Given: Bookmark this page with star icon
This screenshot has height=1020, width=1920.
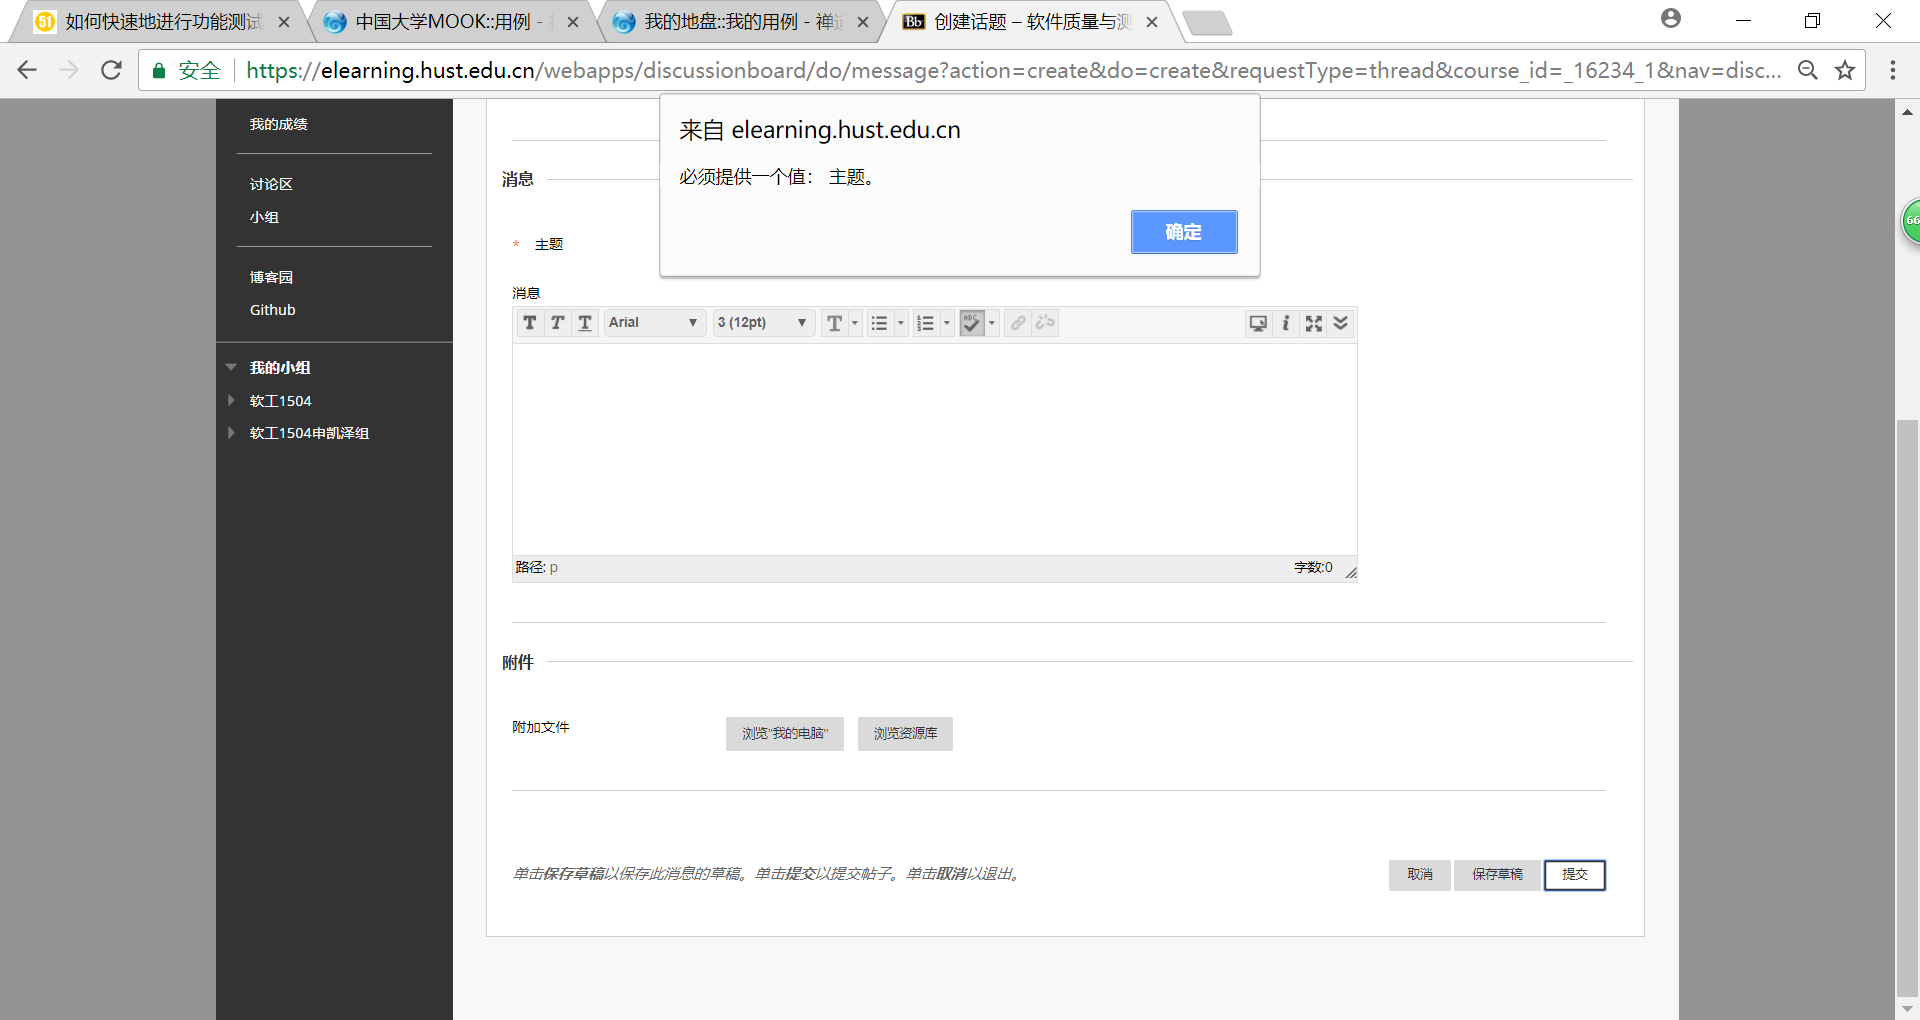Looking at the screenshot, I should click(1845, 70).
